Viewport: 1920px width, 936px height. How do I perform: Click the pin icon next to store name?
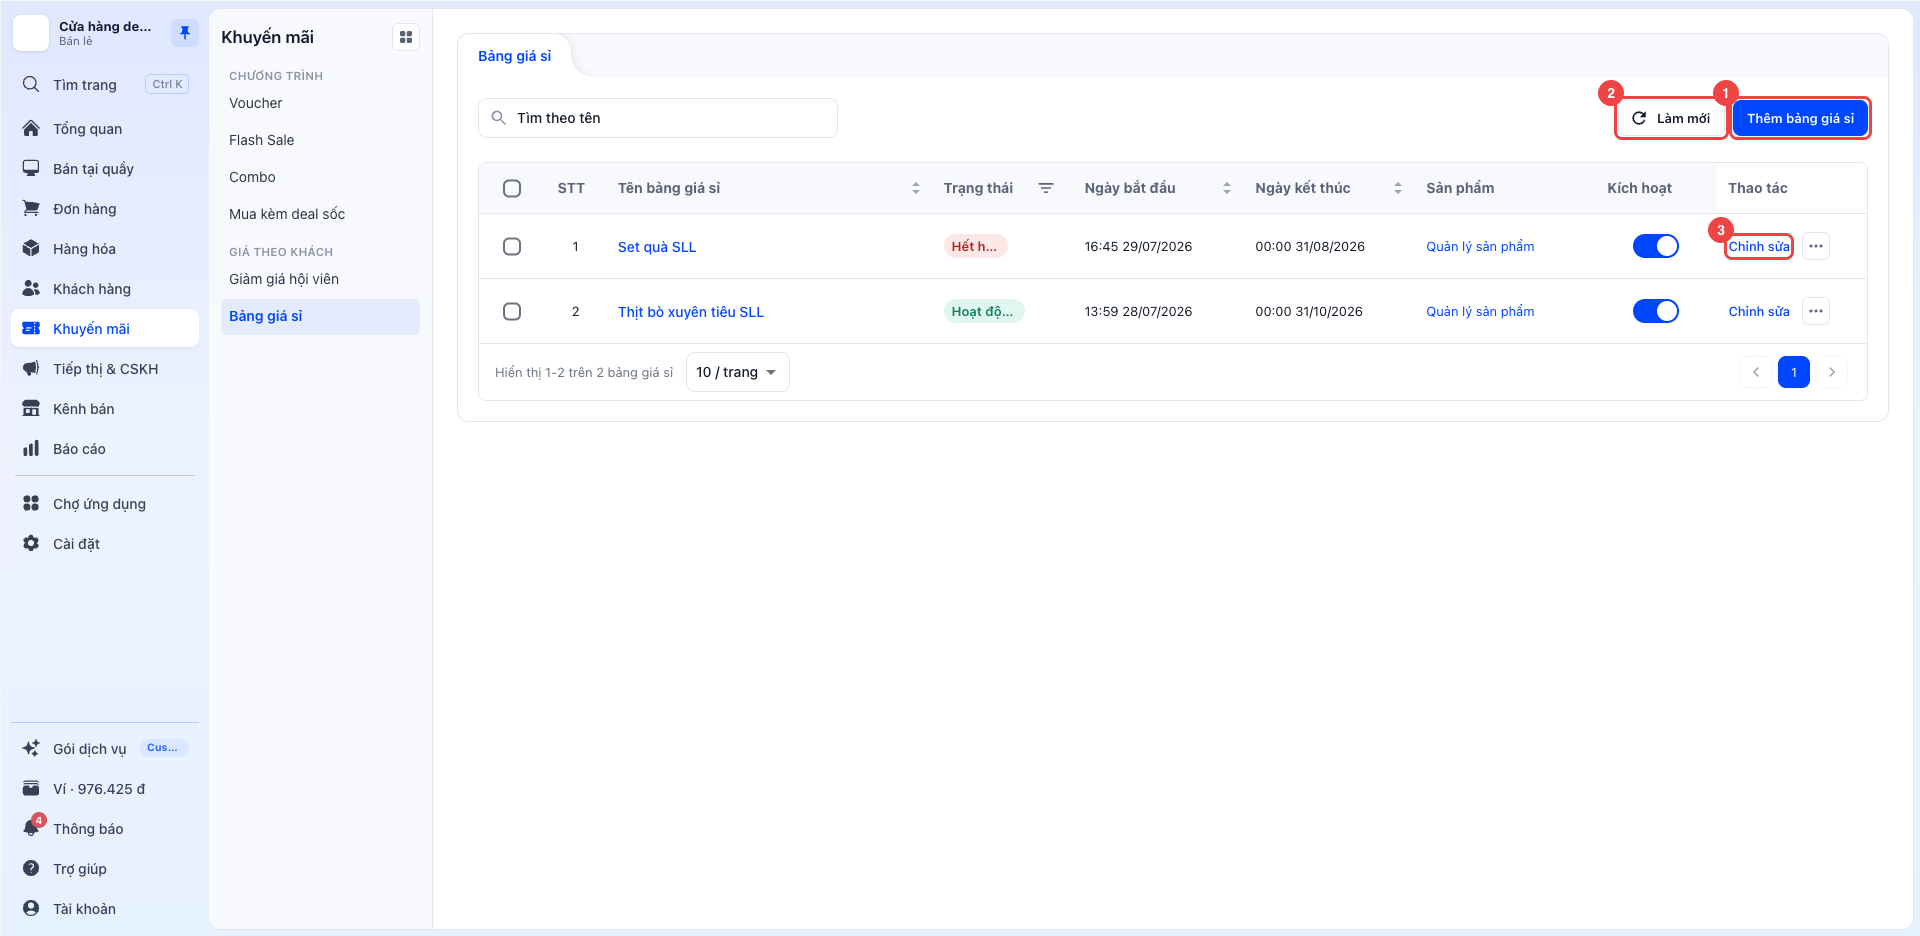click(184, 33)
